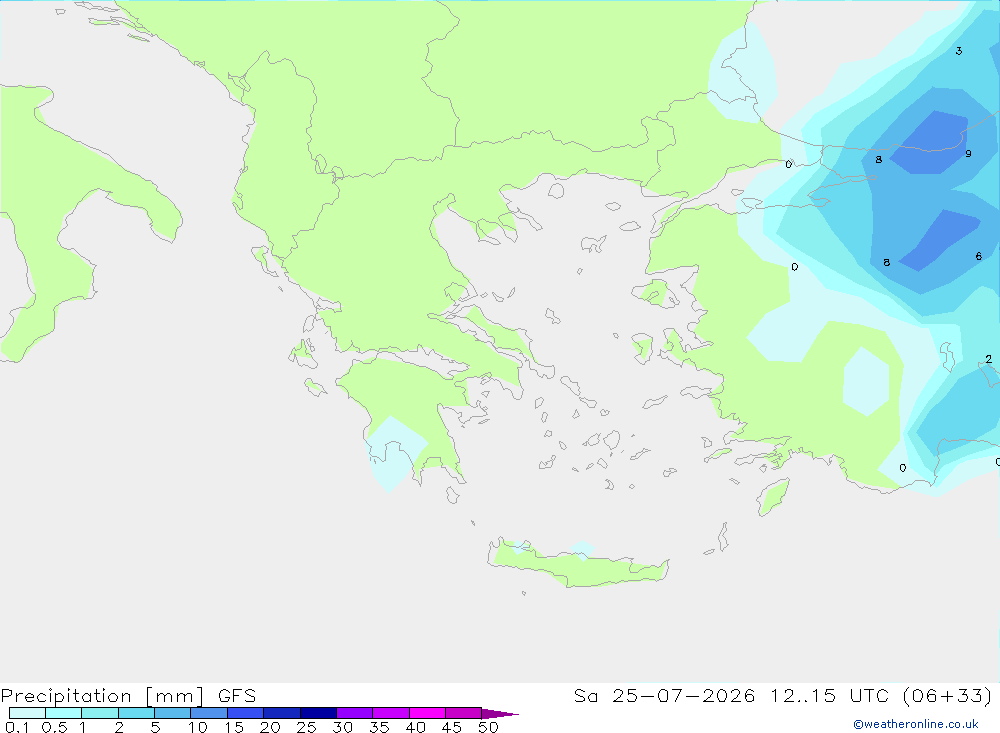The image size is (1000, 733).
Task: Click the precipitation value '2' on the map
Action: click(x=989, y=359)
